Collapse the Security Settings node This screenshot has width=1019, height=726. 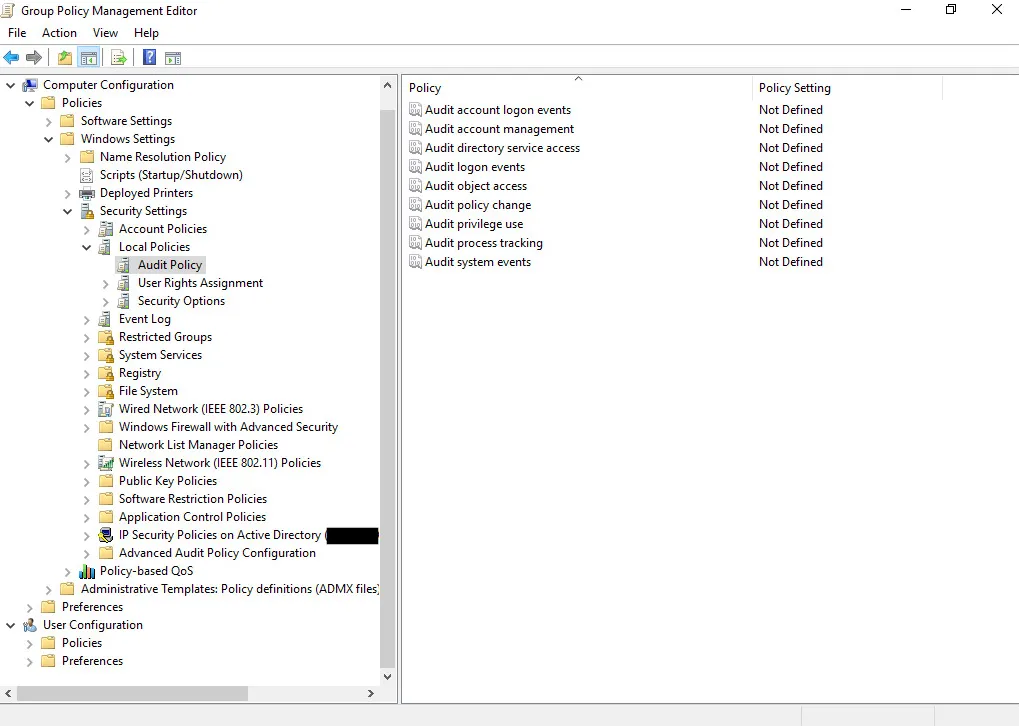67,210
